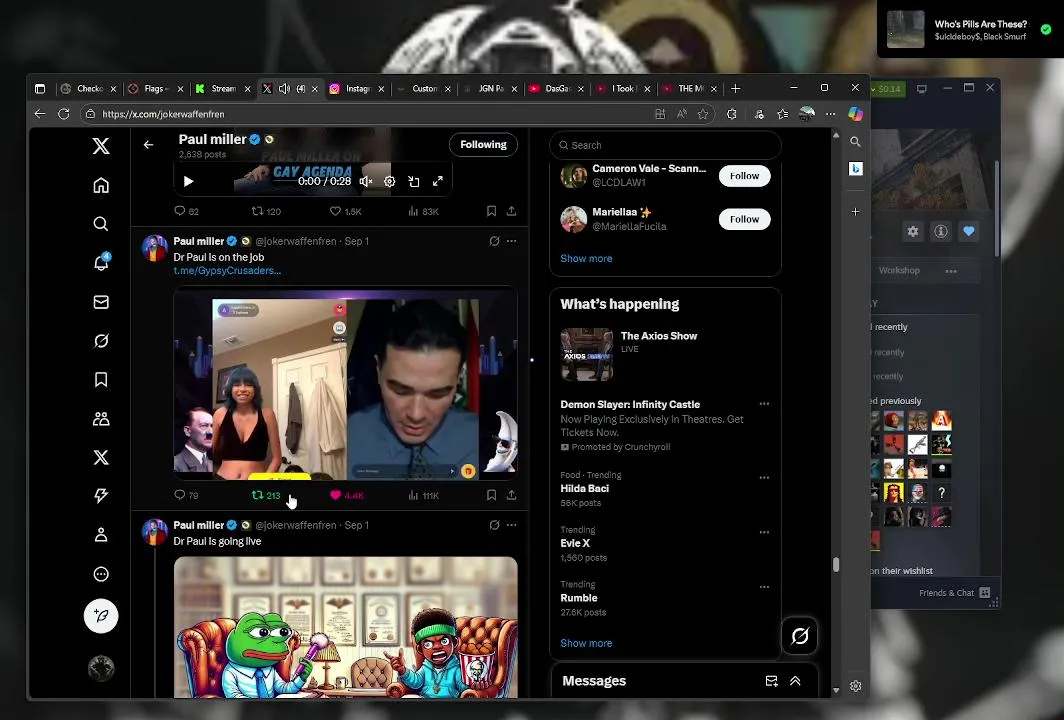Switch to the DasGa browser tab
This screenshot has height=720, width=1064.
557,89
